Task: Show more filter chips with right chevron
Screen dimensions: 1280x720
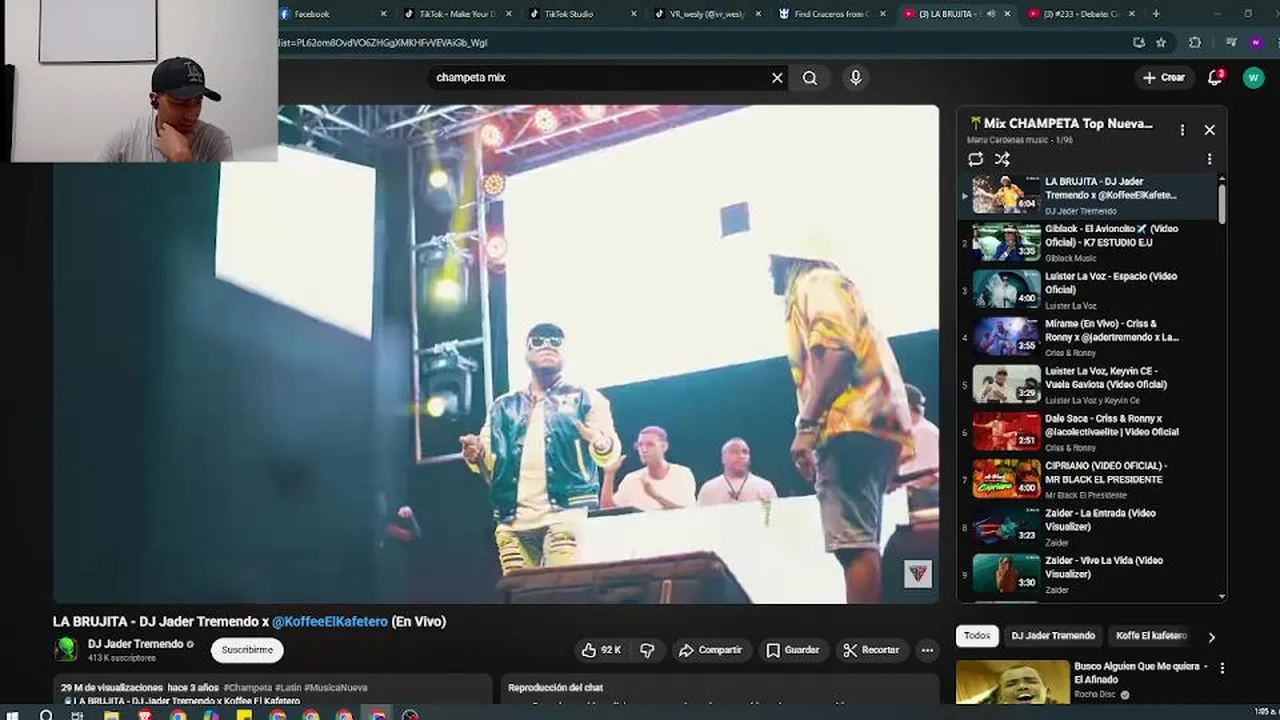Action: point(1211,637)
